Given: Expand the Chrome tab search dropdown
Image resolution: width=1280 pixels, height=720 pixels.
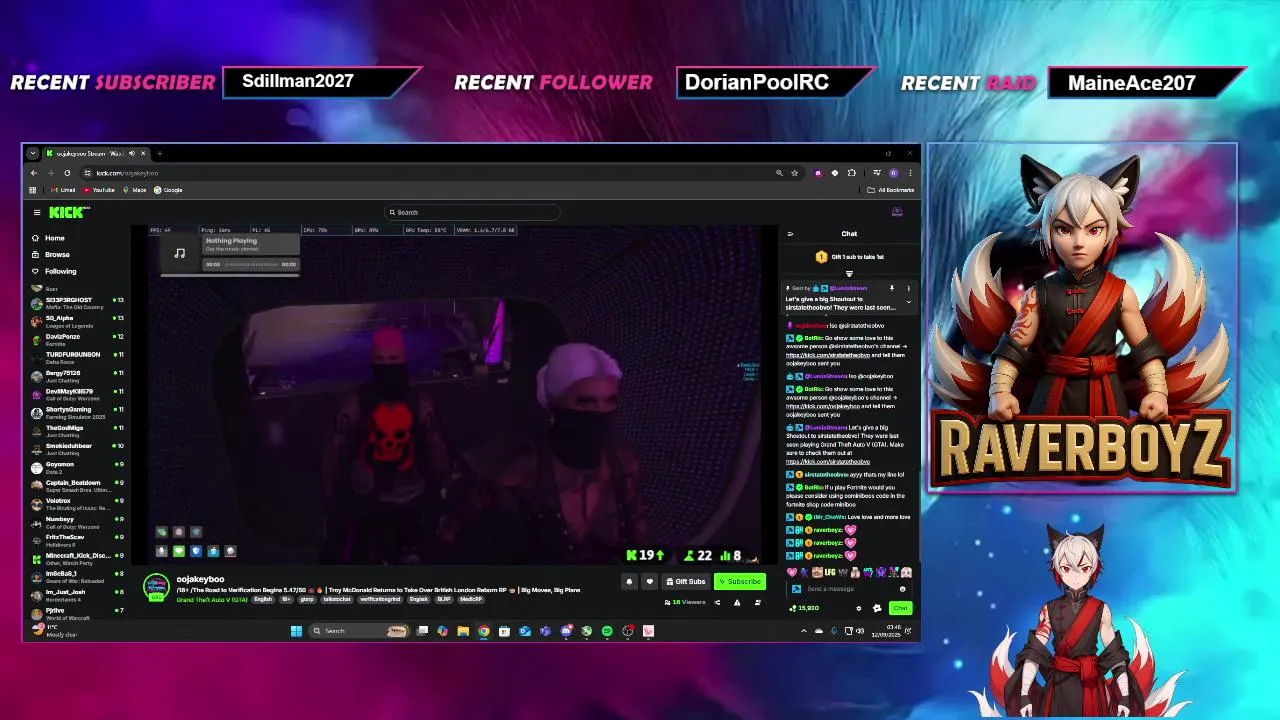Looking at the screenshot, I should (33, 153).
